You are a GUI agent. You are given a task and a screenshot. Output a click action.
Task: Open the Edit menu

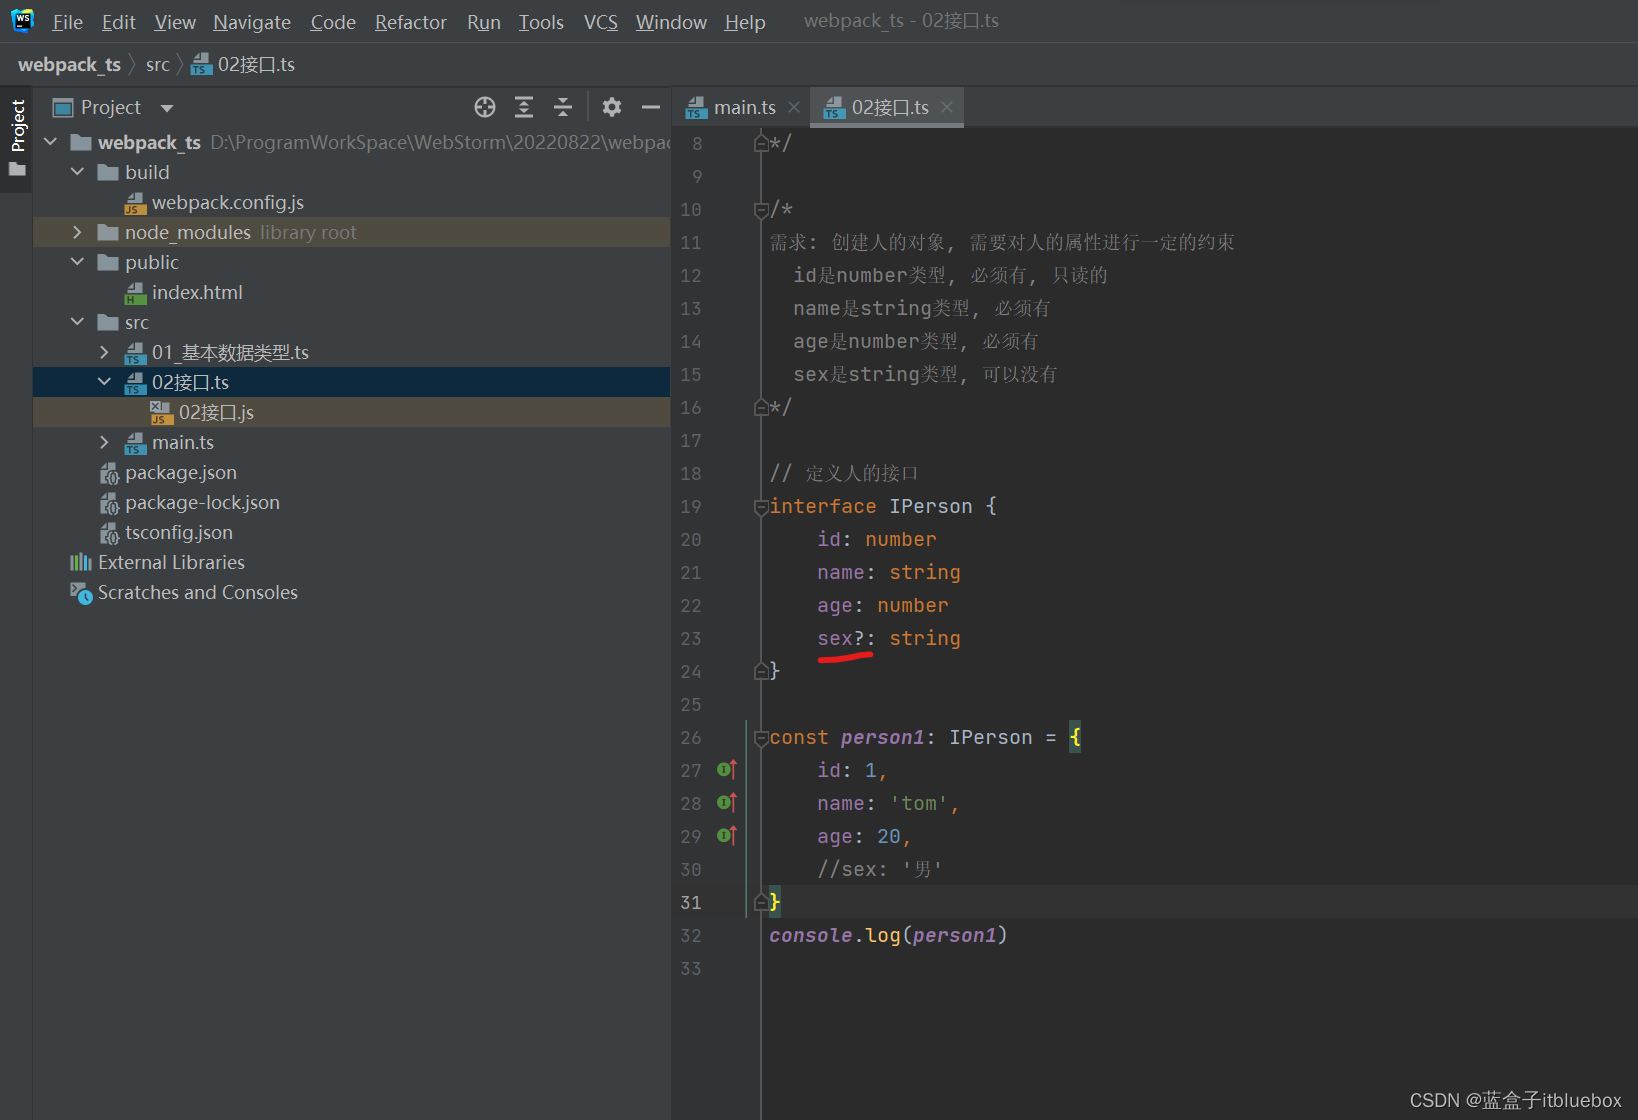118,22
